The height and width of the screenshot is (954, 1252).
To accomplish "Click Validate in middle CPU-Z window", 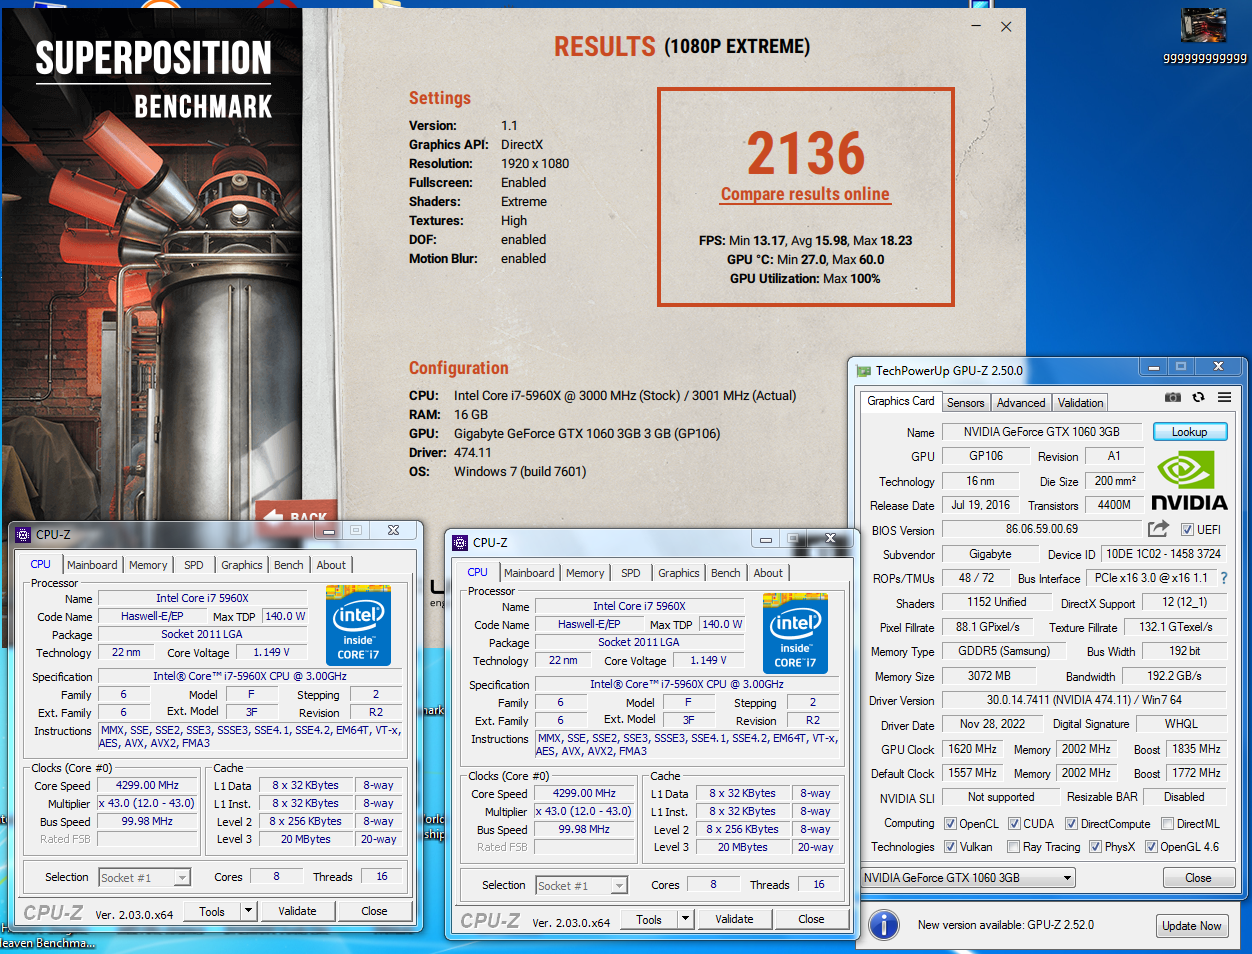I will pos(734,919).
